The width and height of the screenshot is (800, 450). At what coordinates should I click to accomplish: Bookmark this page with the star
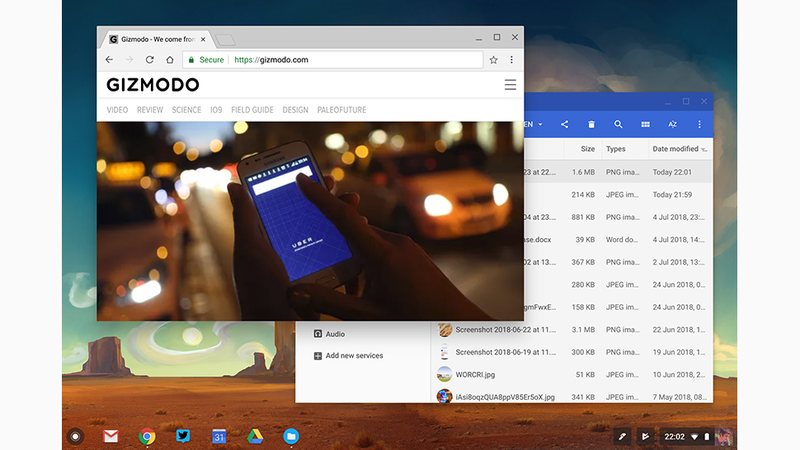coord(493,60)
